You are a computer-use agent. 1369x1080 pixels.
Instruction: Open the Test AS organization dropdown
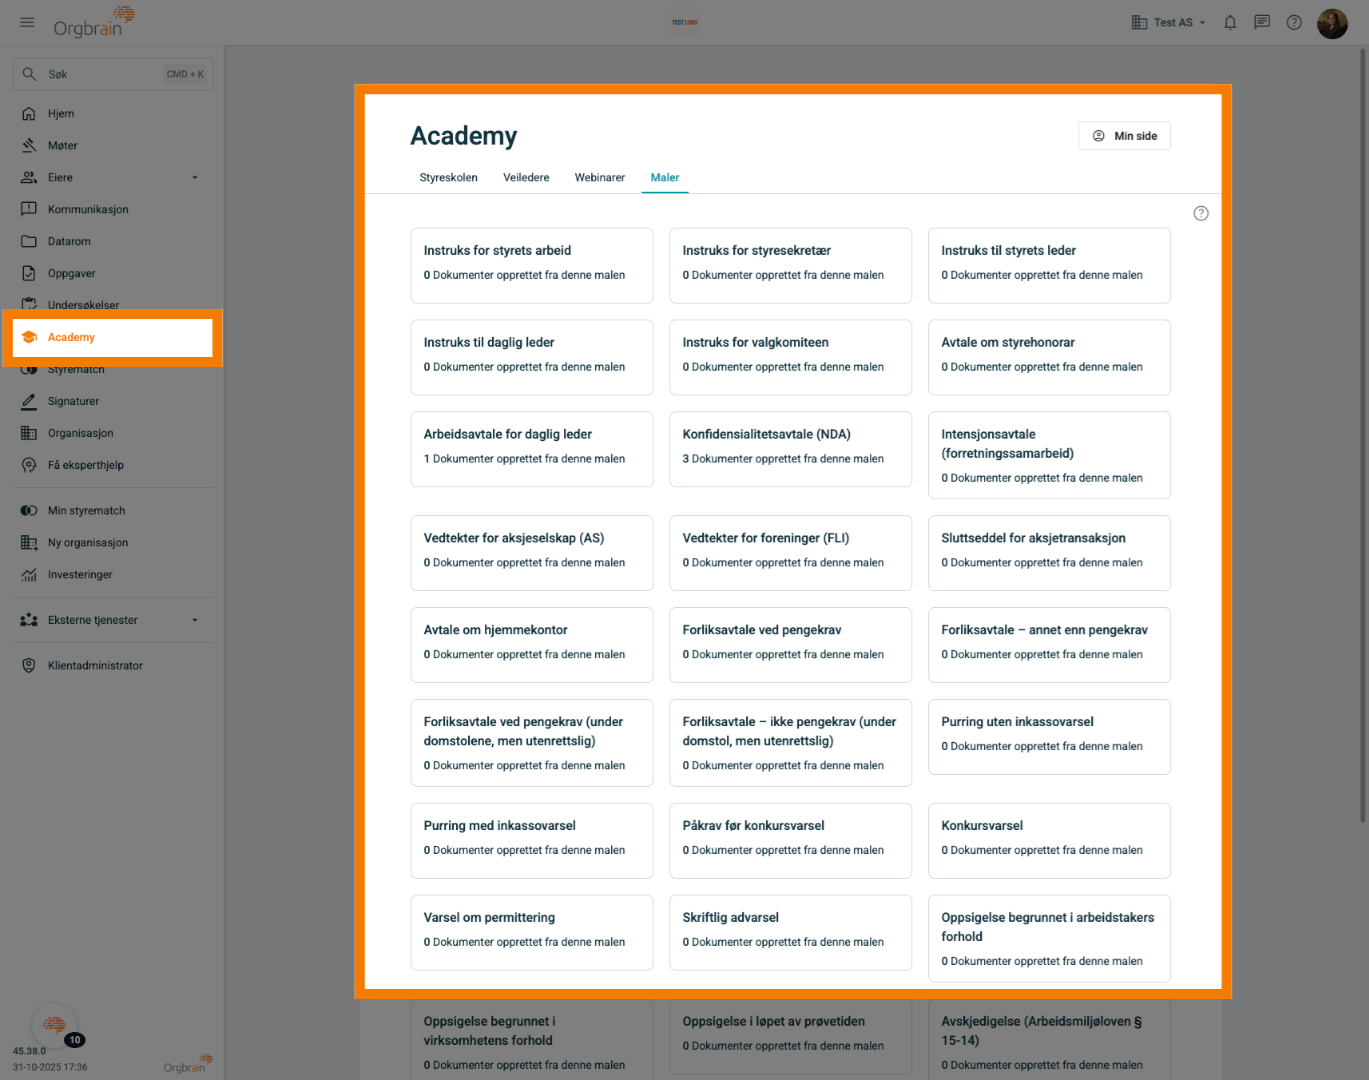(x=1168, y=22)
